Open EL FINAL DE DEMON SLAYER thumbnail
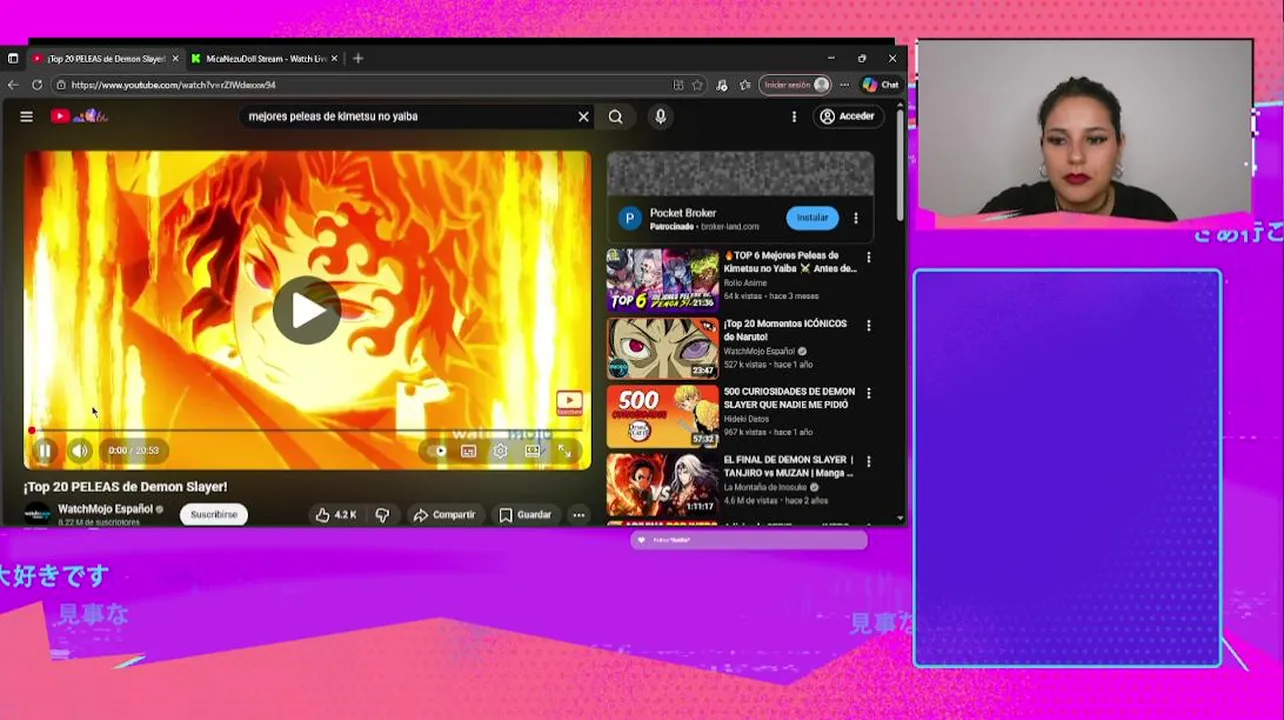 click(662, 484)
